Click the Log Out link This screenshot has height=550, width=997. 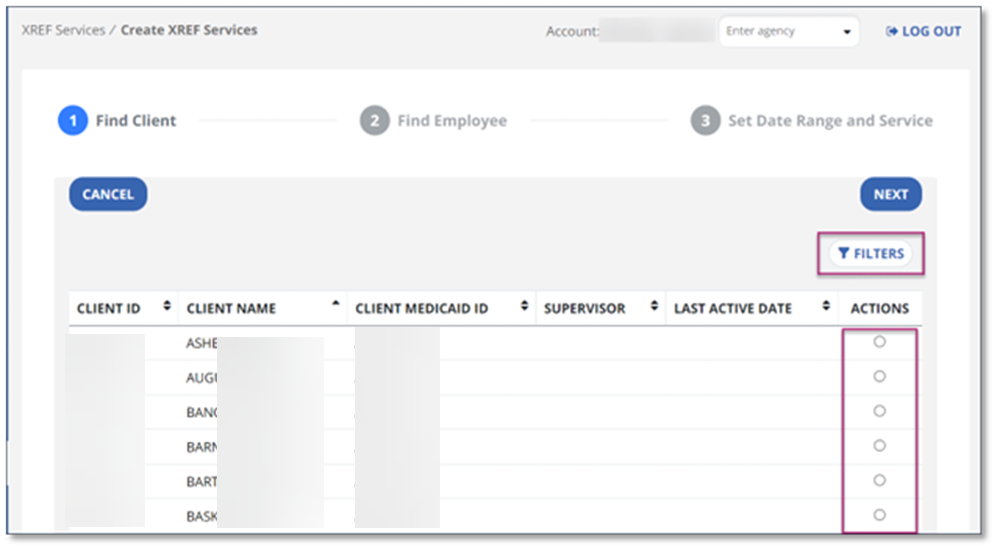[923, 32]
